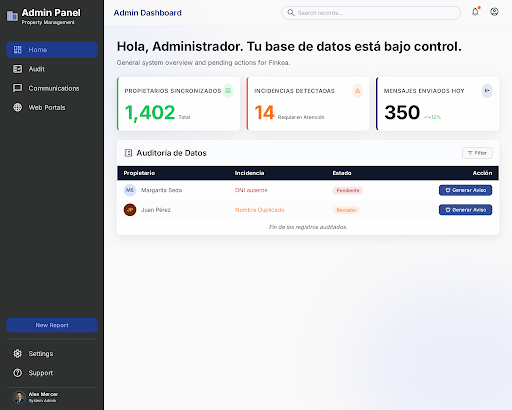512x410 pixels.
Task: Click the Acción column header
Action: click(x=482, y=173)
